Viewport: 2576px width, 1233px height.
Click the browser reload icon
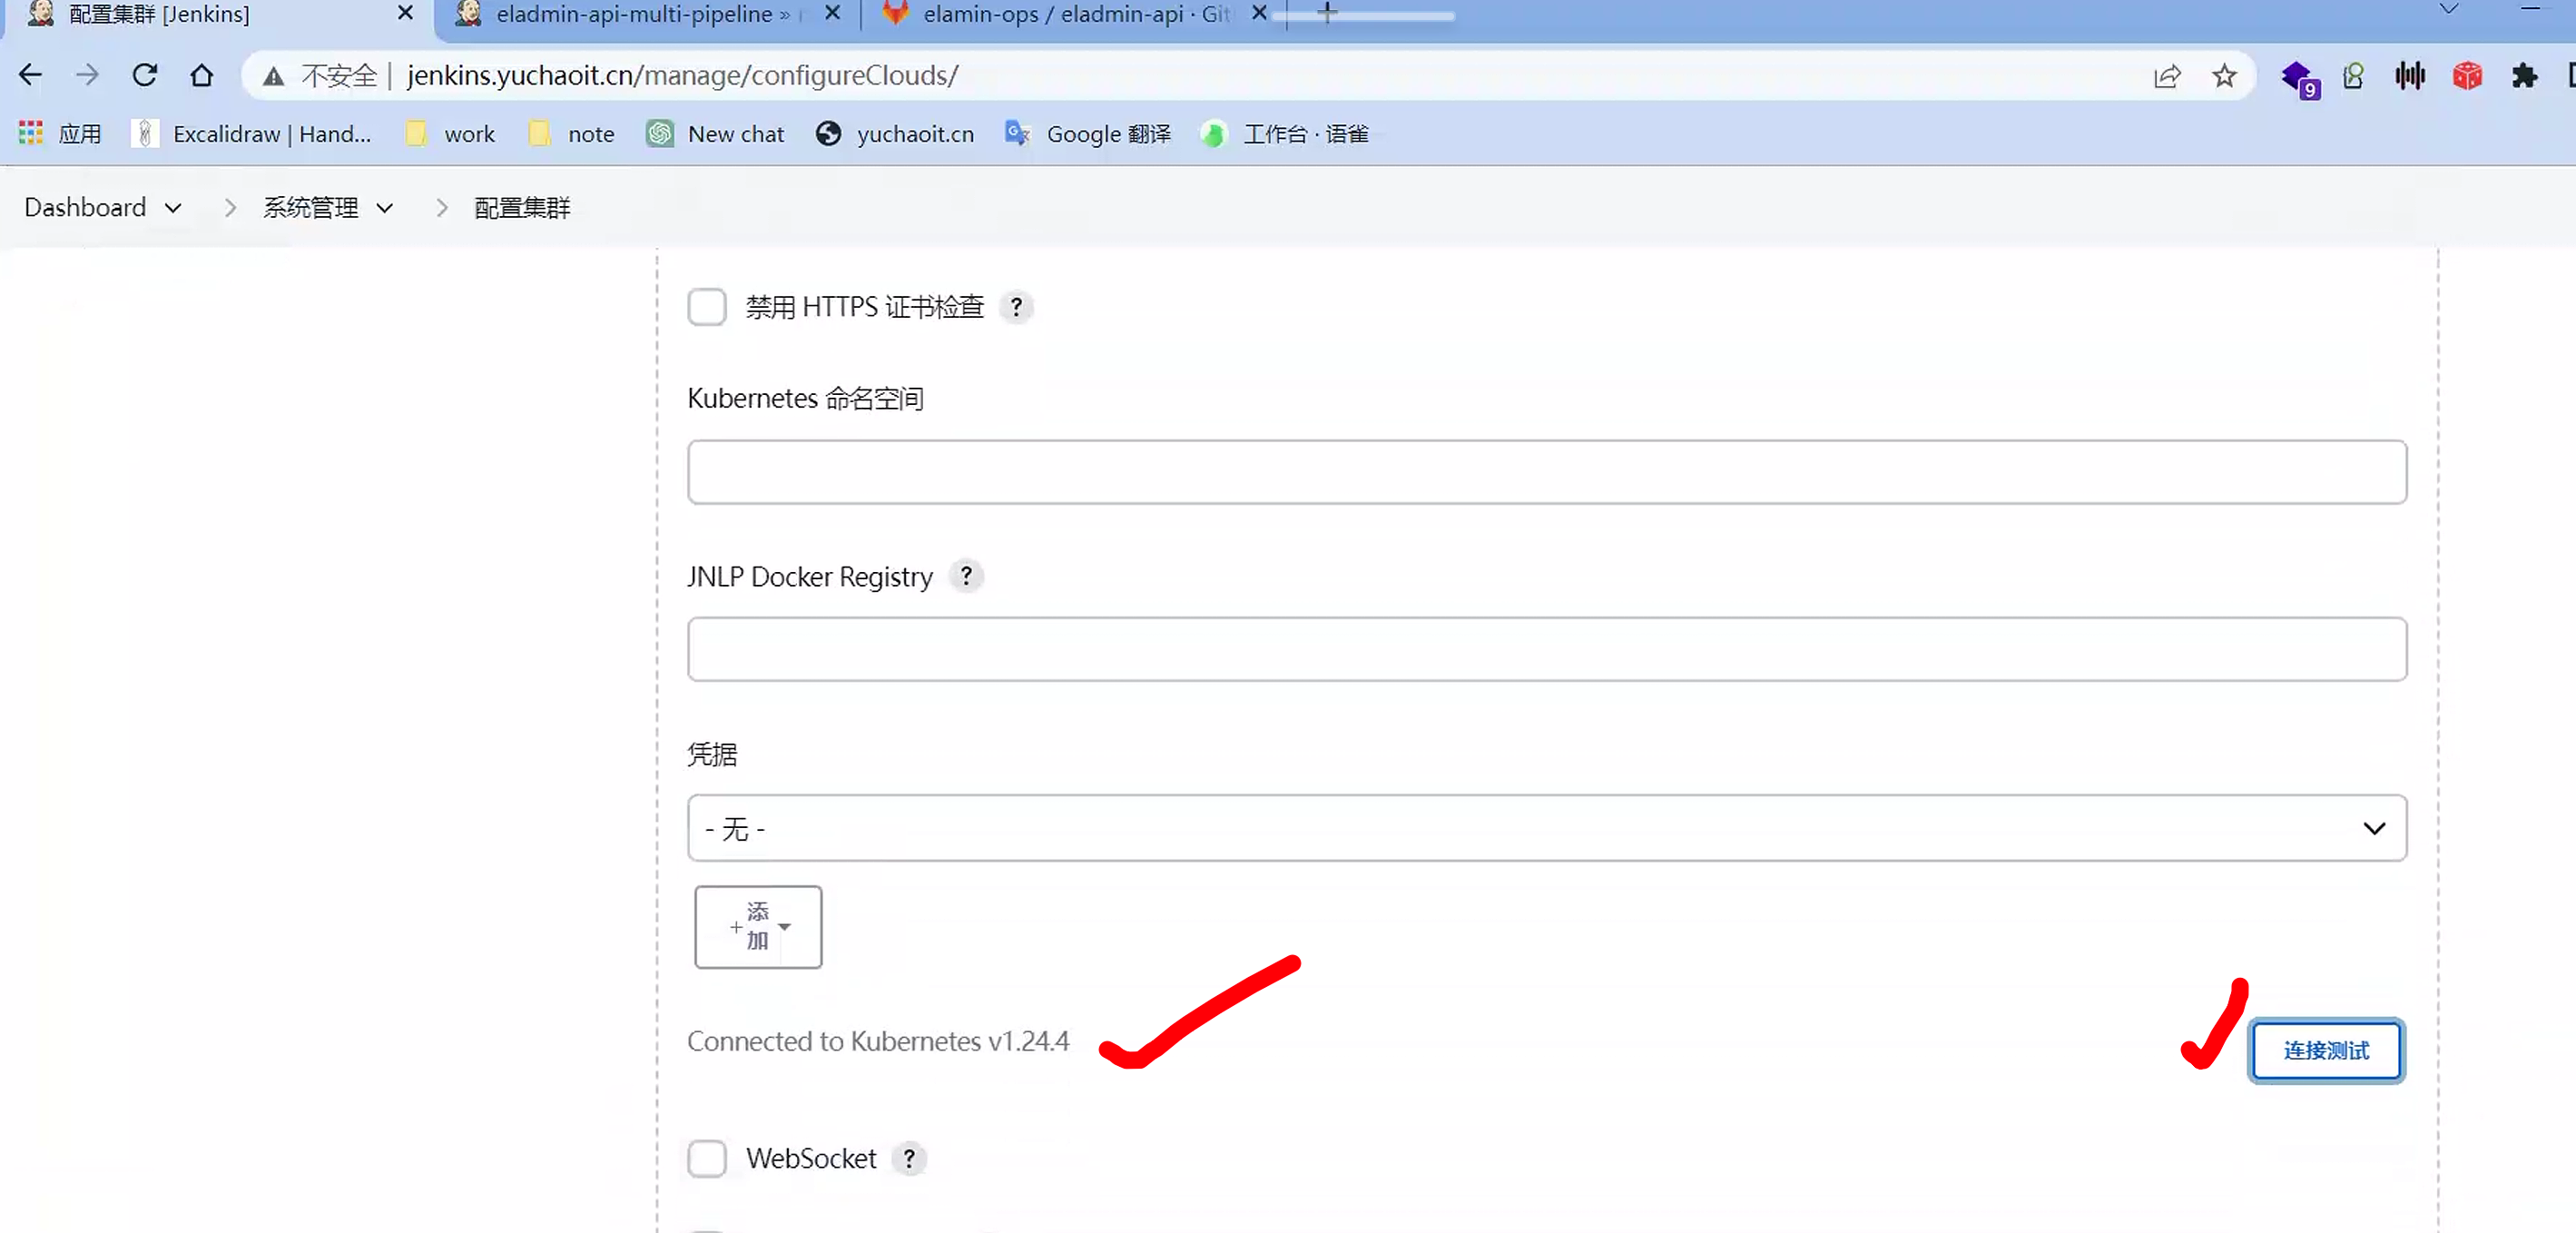[x=145, y=75]
